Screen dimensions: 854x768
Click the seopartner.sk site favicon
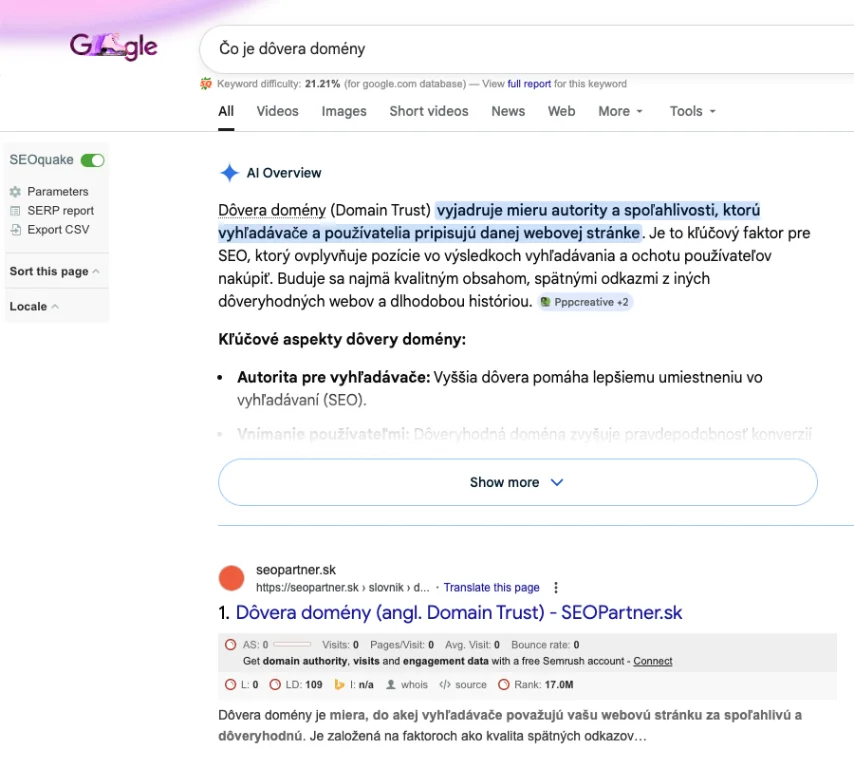pyautogui.click(x=231, y=578)
